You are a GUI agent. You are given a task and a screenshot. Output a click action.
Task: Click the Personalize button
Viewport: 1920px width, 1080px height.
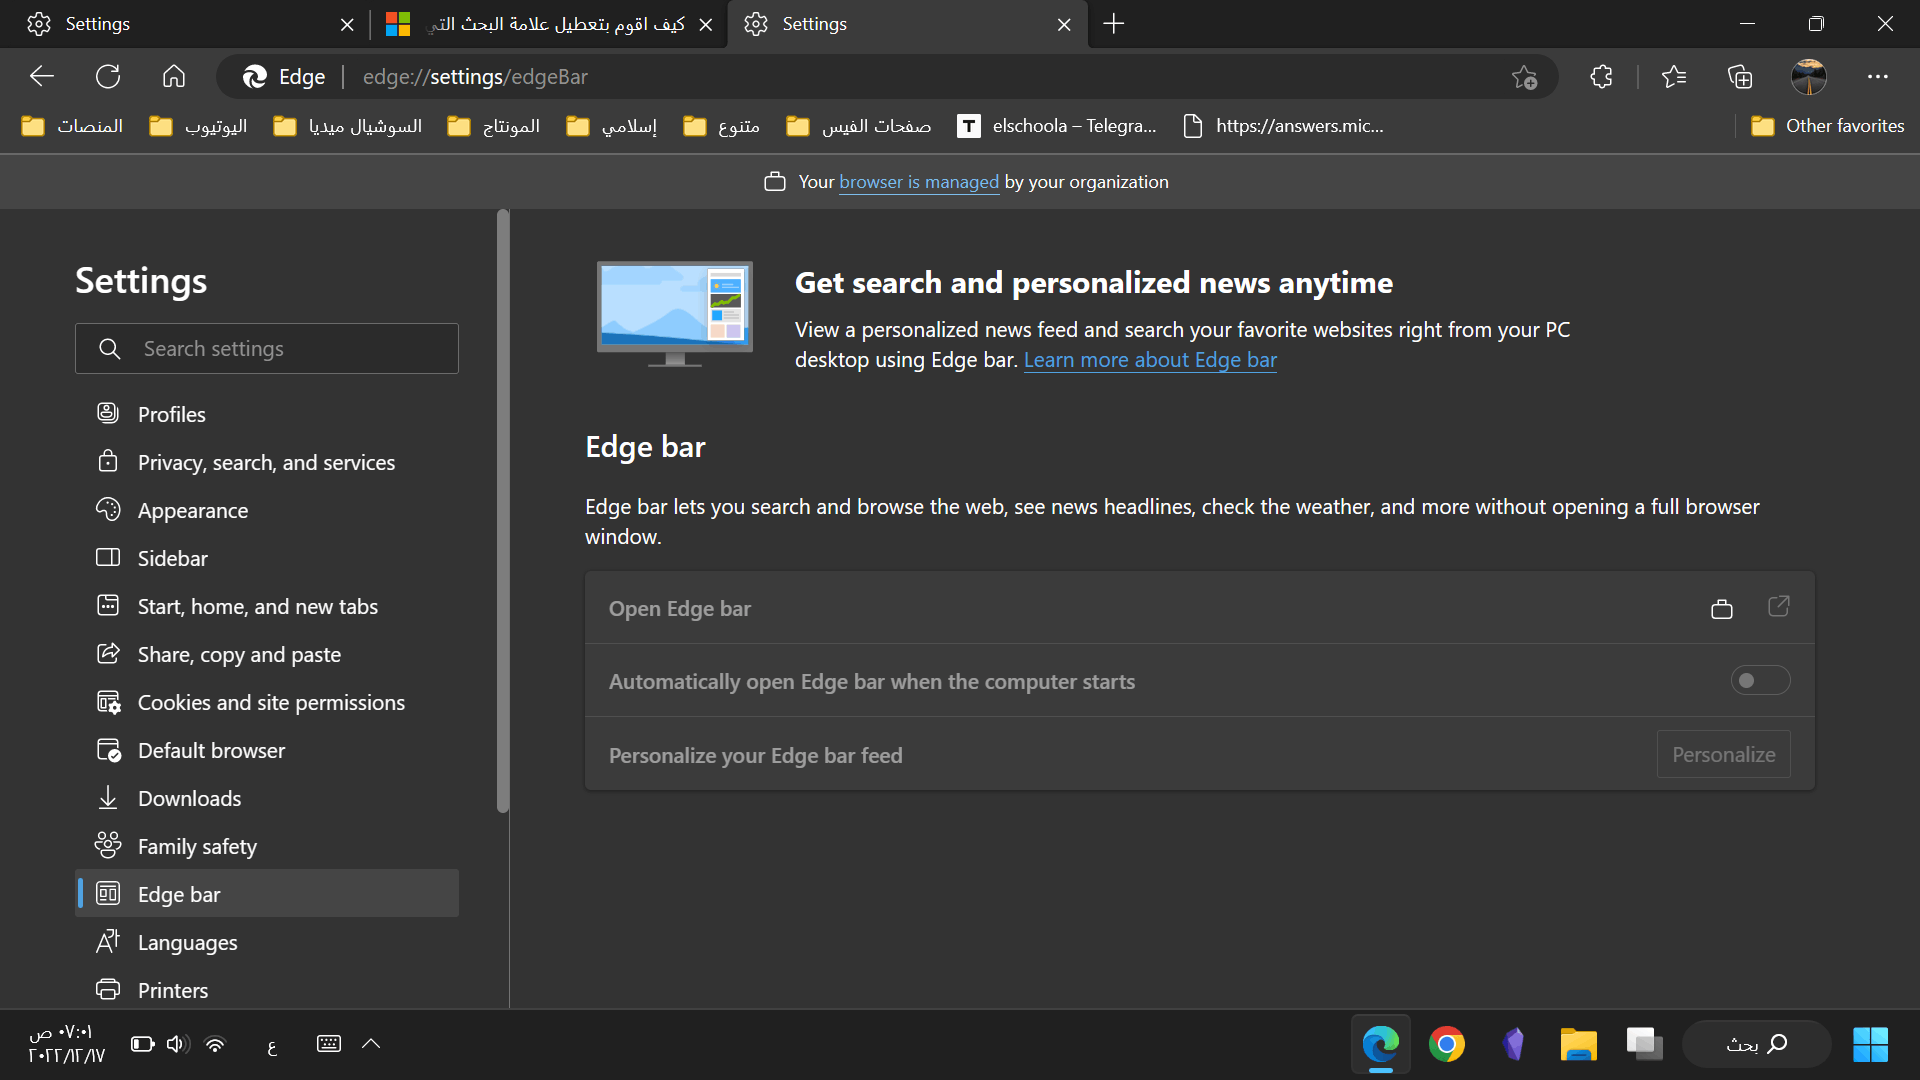pos(1723,755)
